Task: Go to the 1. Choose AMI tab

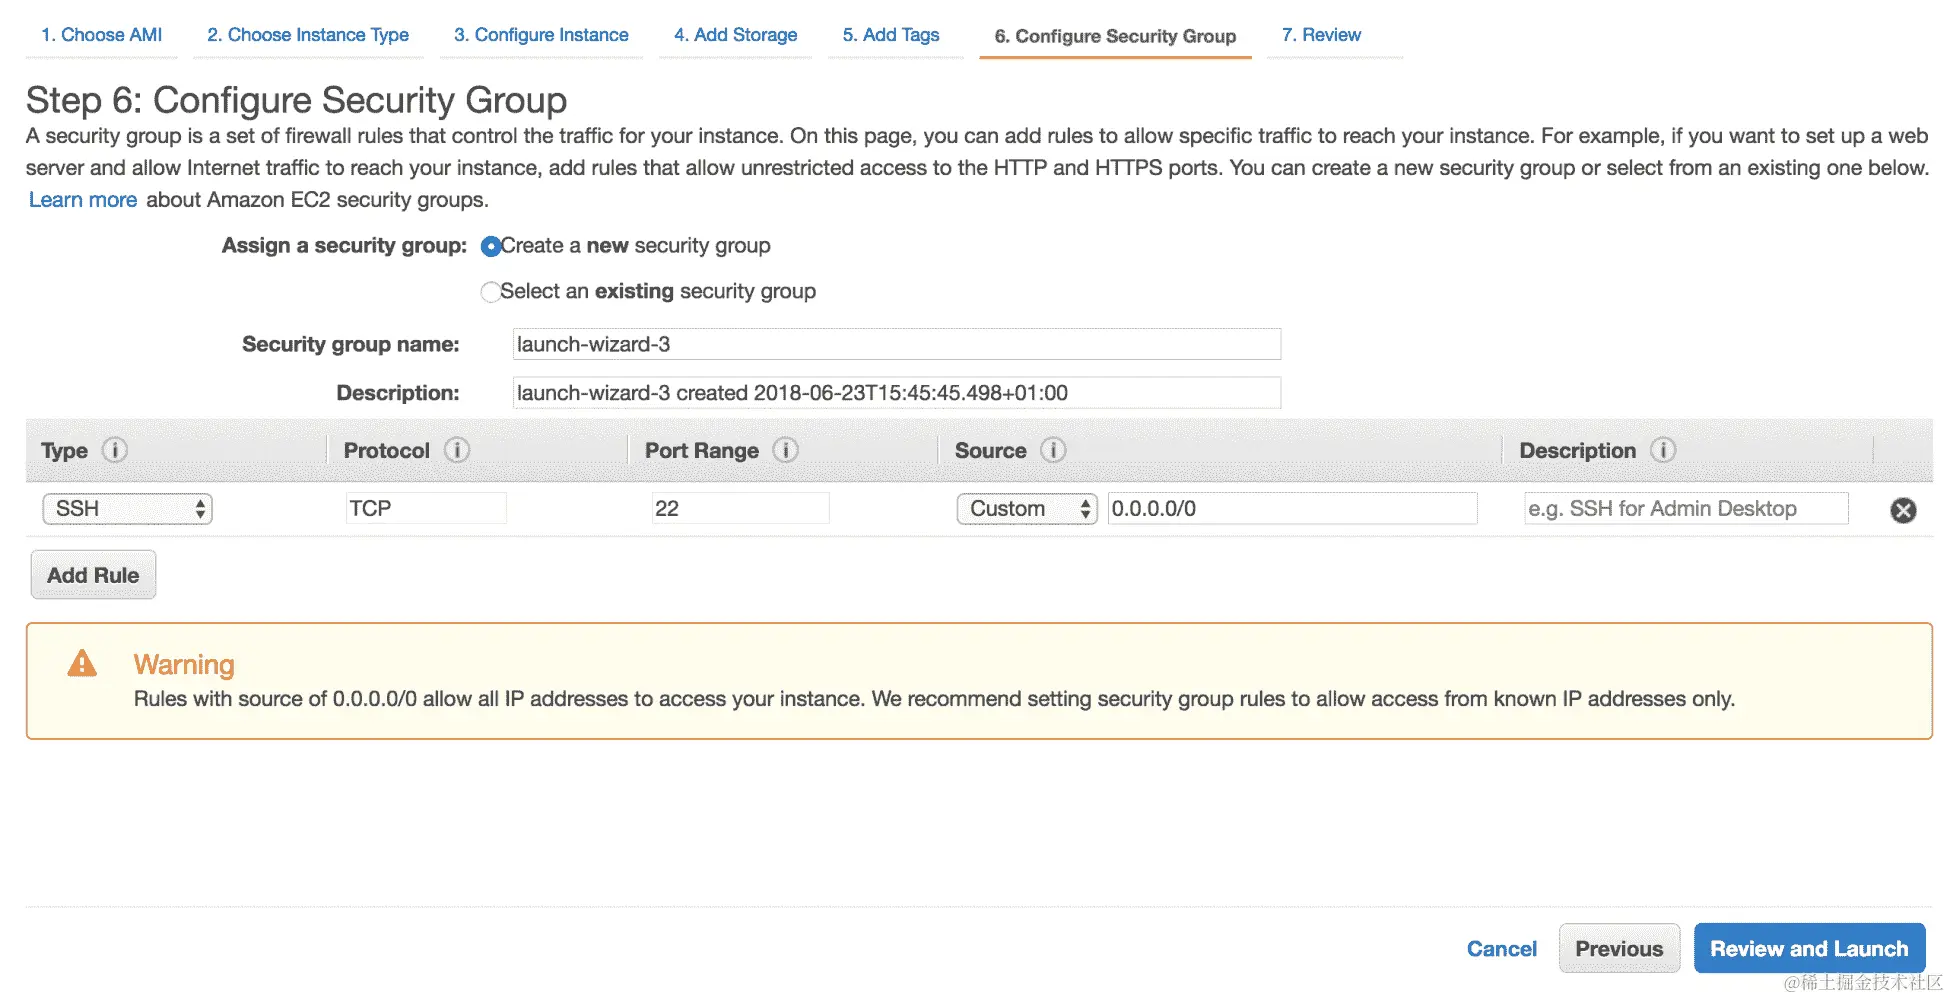Action: [x=101, y=35]
